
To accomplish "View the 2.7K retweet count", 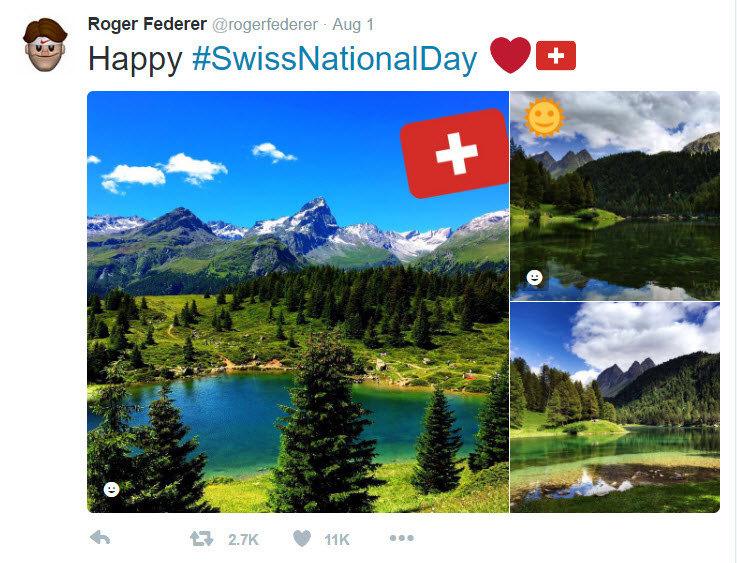I will (243, 539).
